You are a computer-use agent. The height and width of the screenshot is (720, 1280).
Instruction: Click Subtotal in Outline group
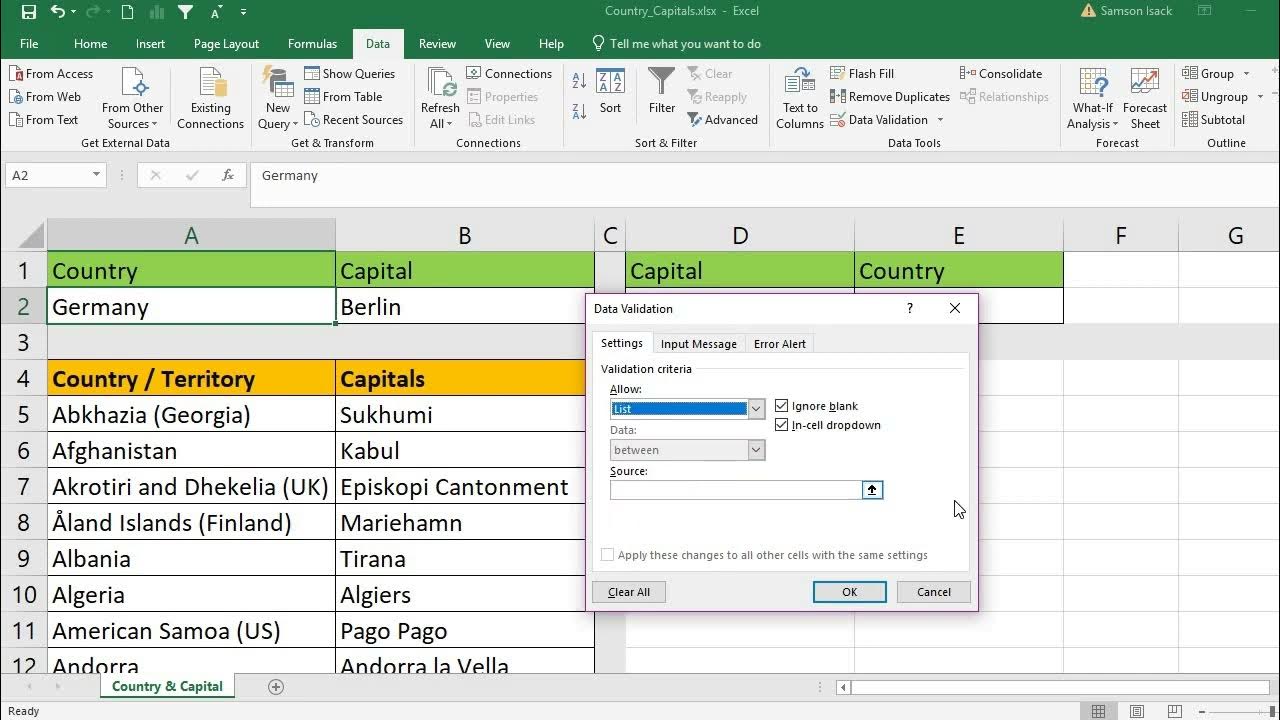tap(1214, 120)
